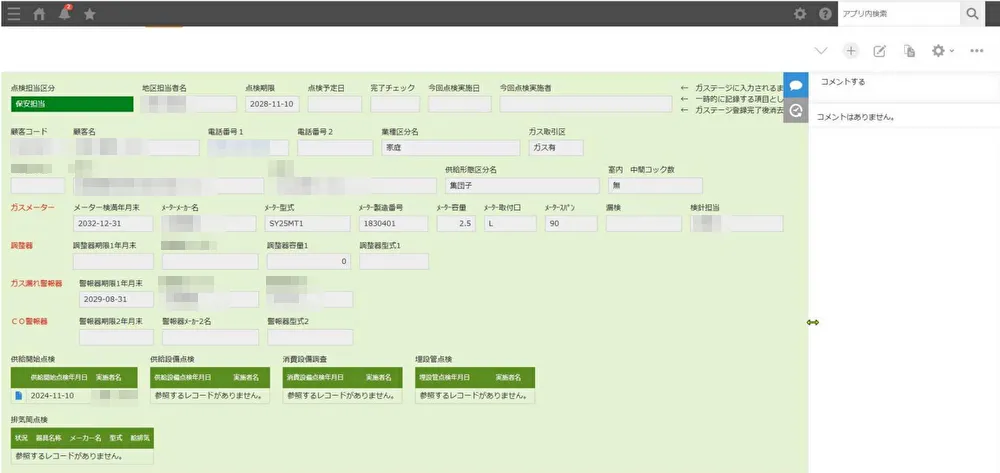
Task: Switch to the comments speech bubble tab
Action: 796,86
